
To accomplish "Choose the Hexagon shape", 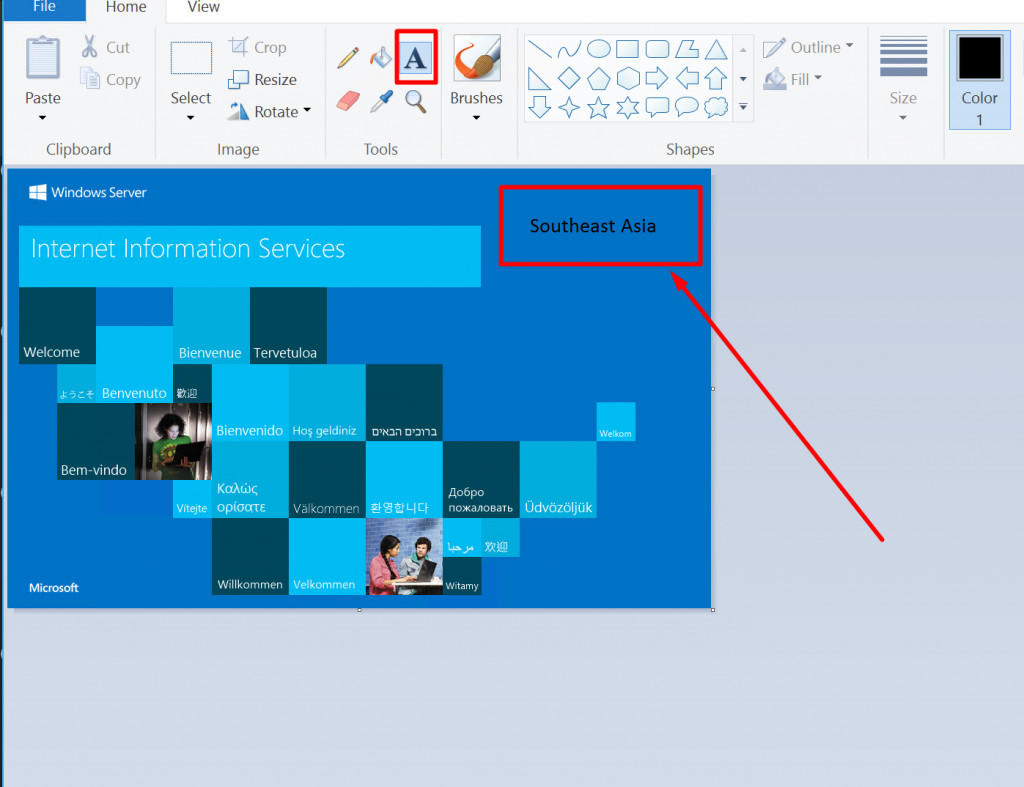I will click(628, 78).
